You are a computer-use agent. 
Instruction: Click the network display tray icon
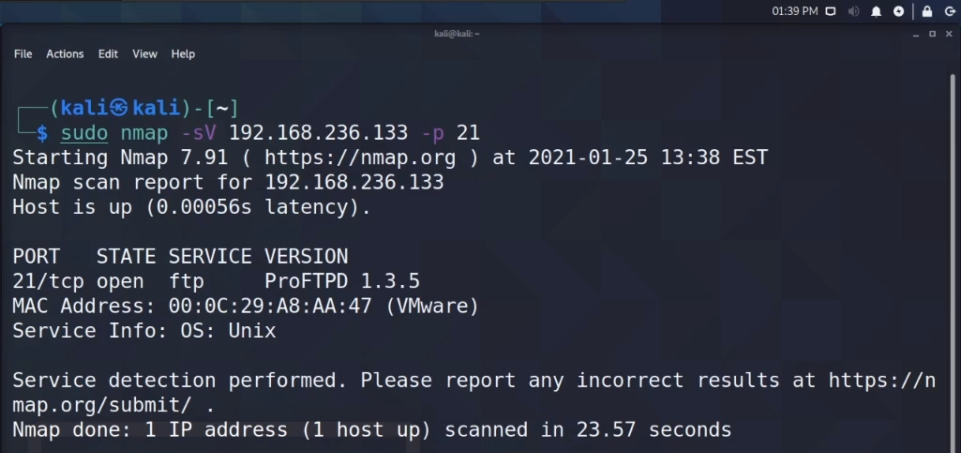[832, 11]
